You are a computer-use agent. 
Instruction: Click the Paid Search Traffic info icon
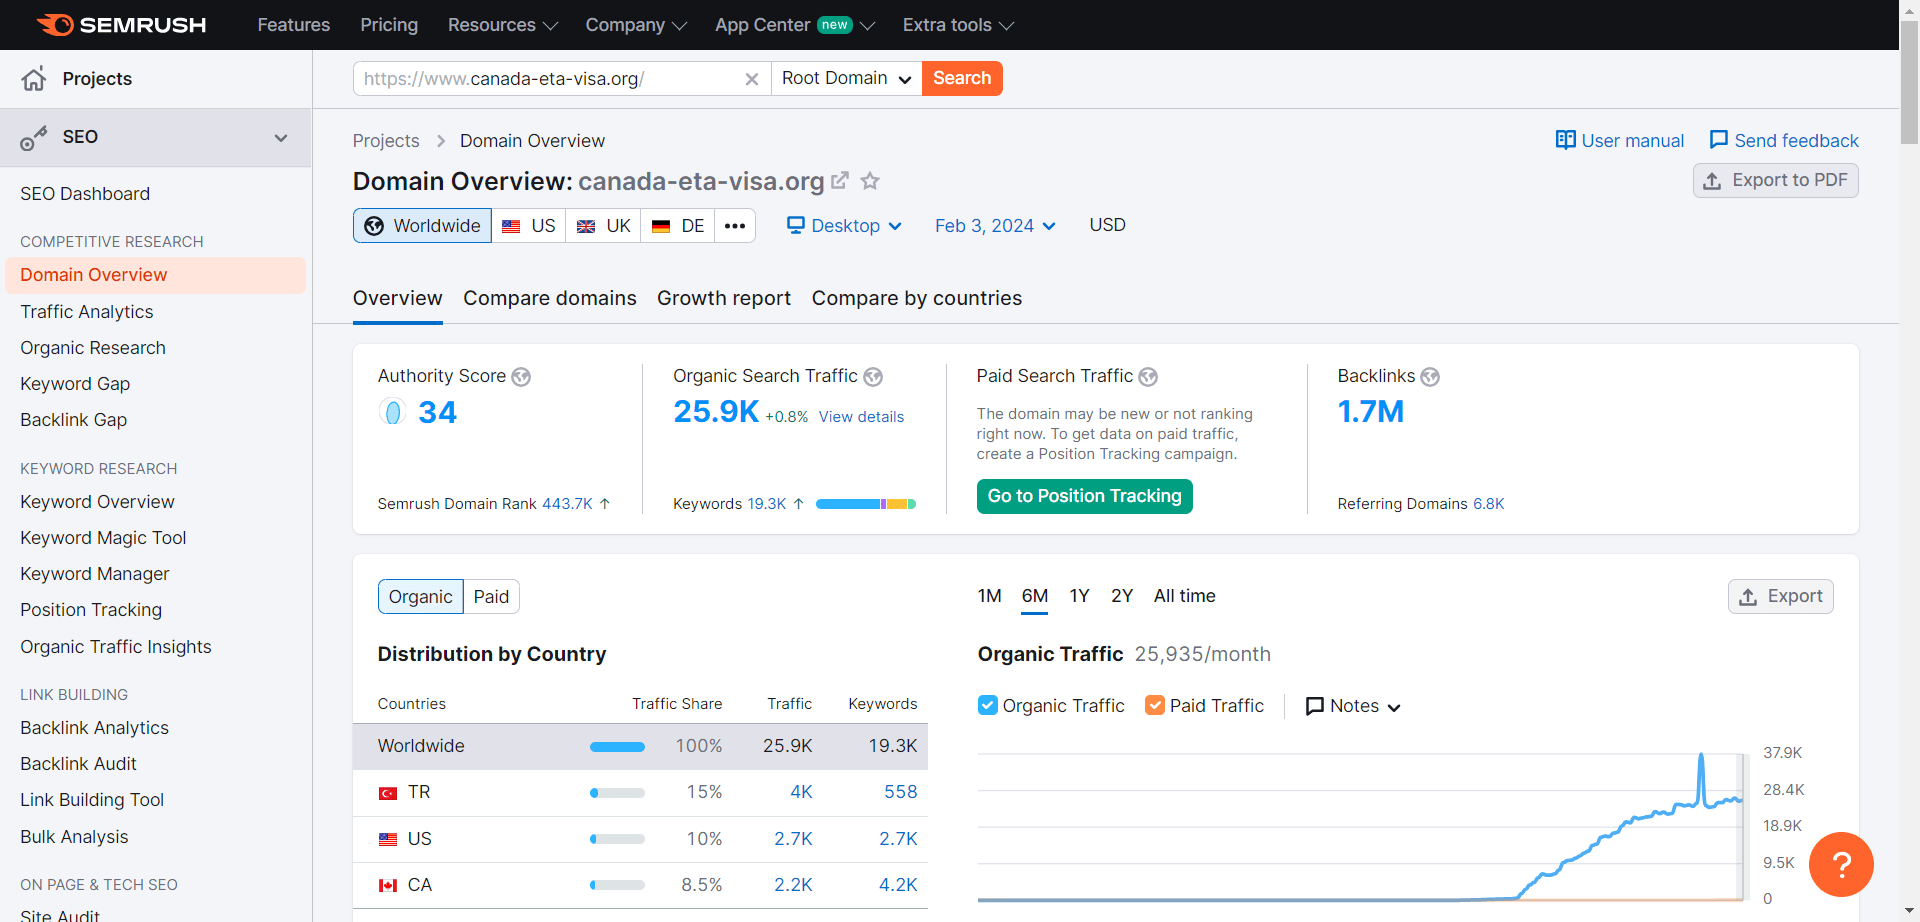click(1148, 377)
